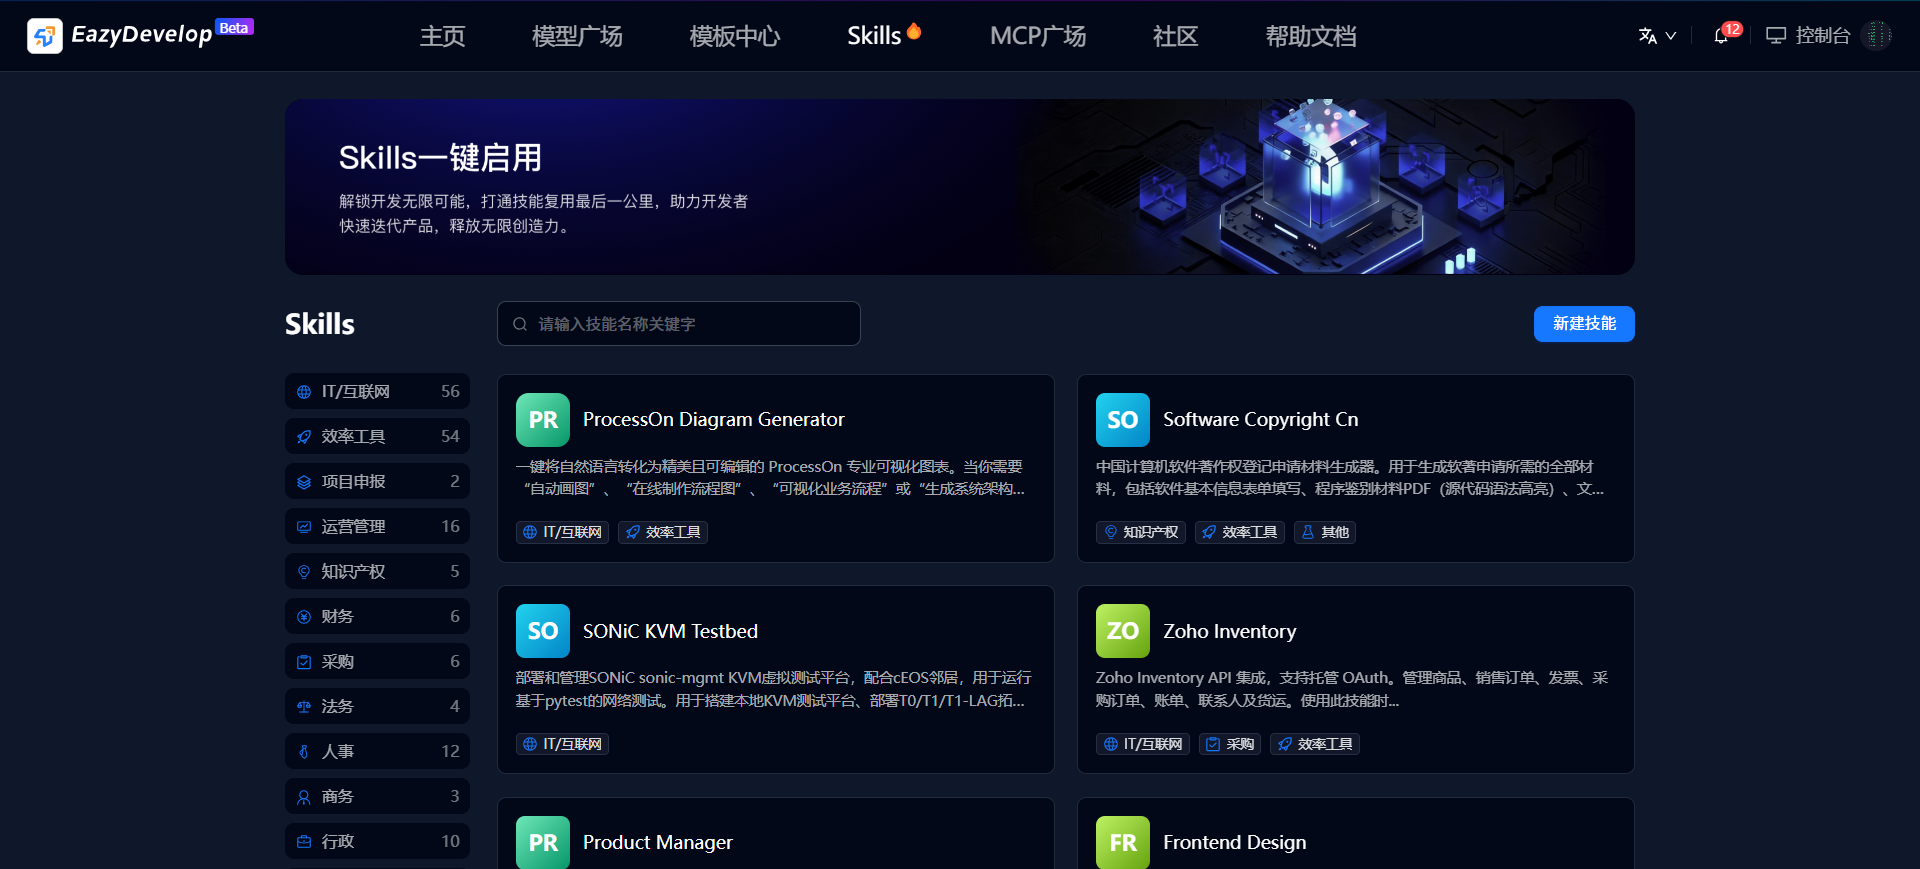Click 效率工具 tag on ProcessOn card

tap(663, 532)
